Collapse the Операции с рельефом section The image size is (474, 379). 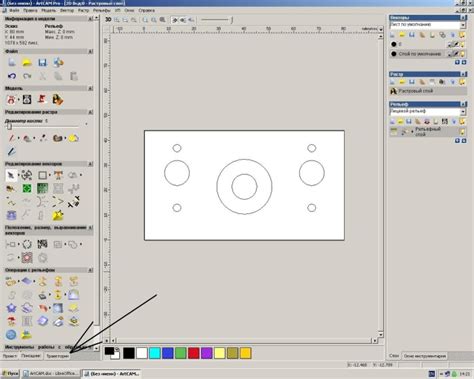pos(90,270)
